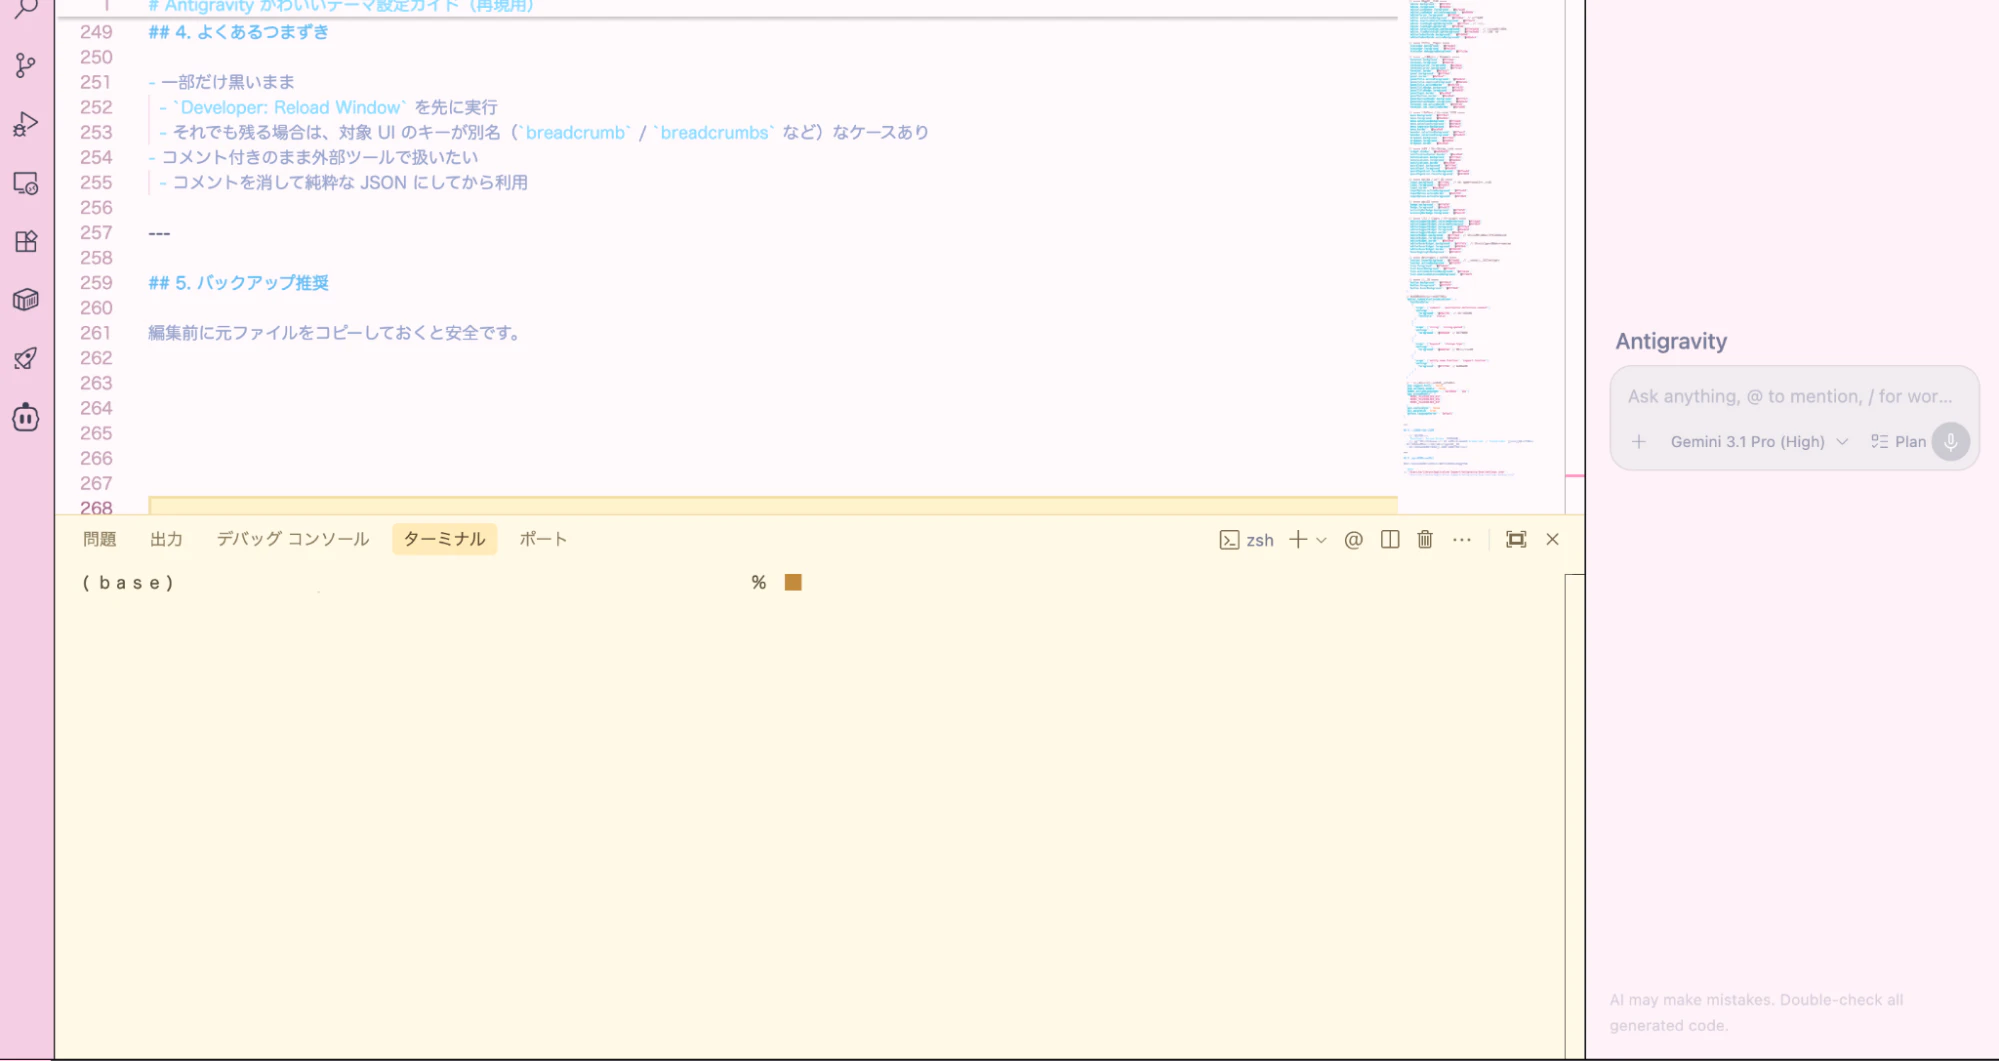Screen dimensions: 1999x1061
Task: Kill the terminal with trash icon
Action: point(1425,540)
